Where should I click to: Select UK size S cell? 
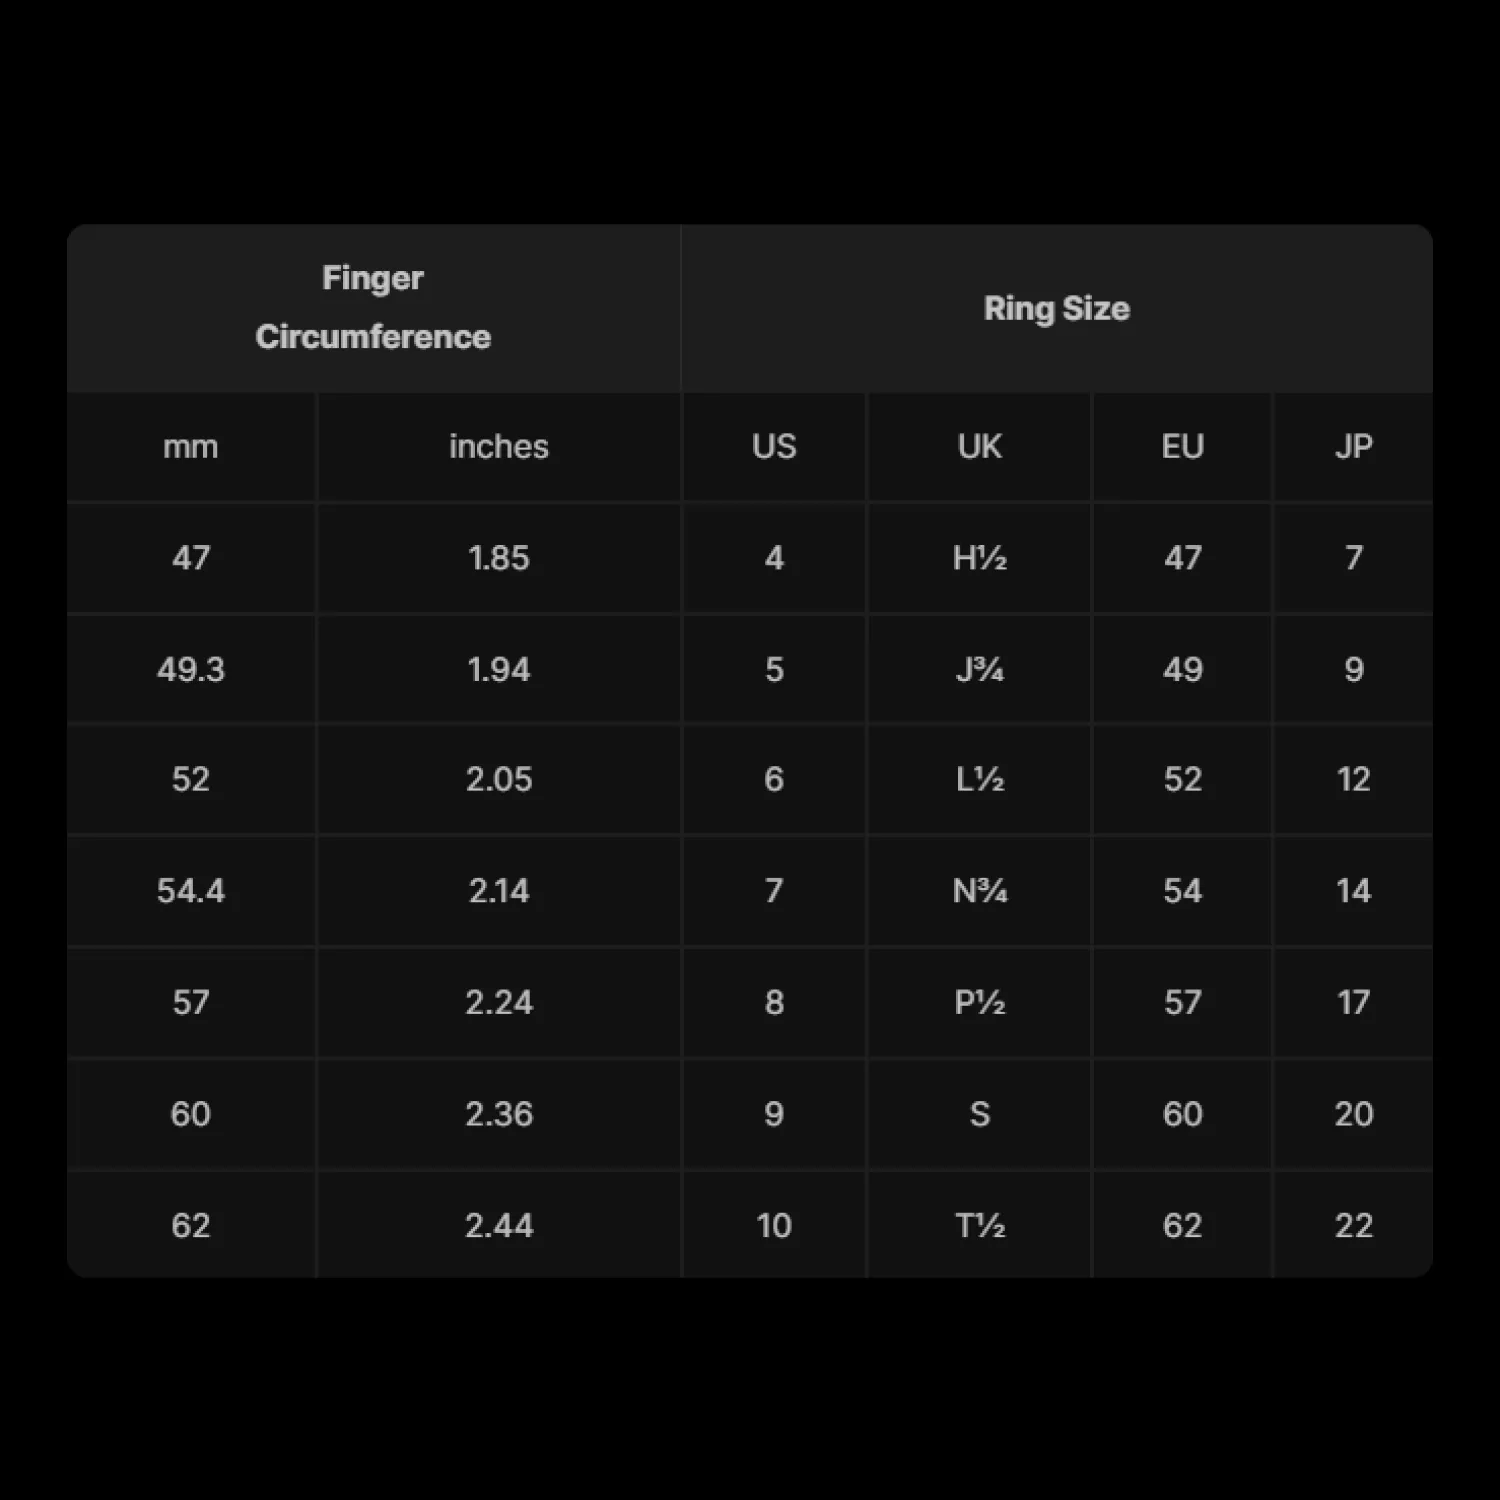point(979,1114)
